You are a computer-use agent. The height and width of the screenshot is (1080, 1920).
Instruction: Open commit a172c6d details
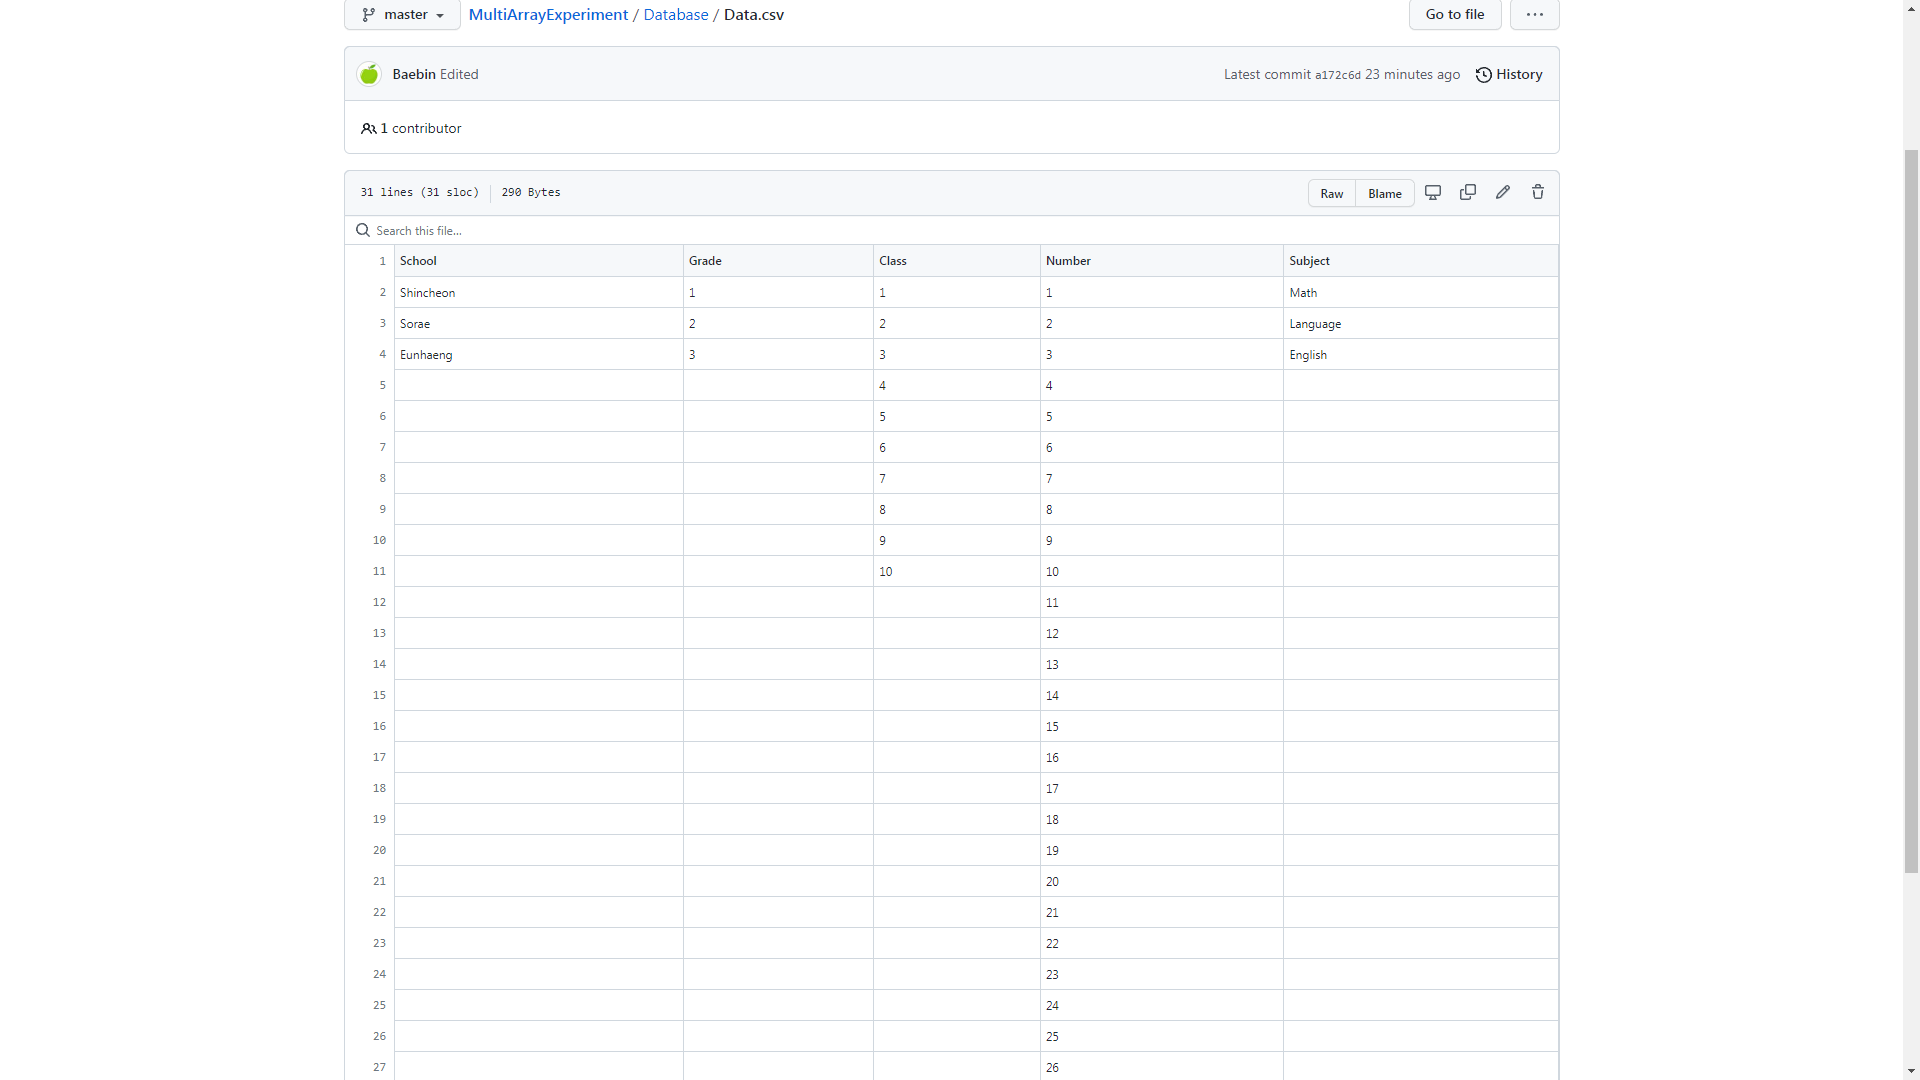pyautogui.click(x=1338, y=75)
